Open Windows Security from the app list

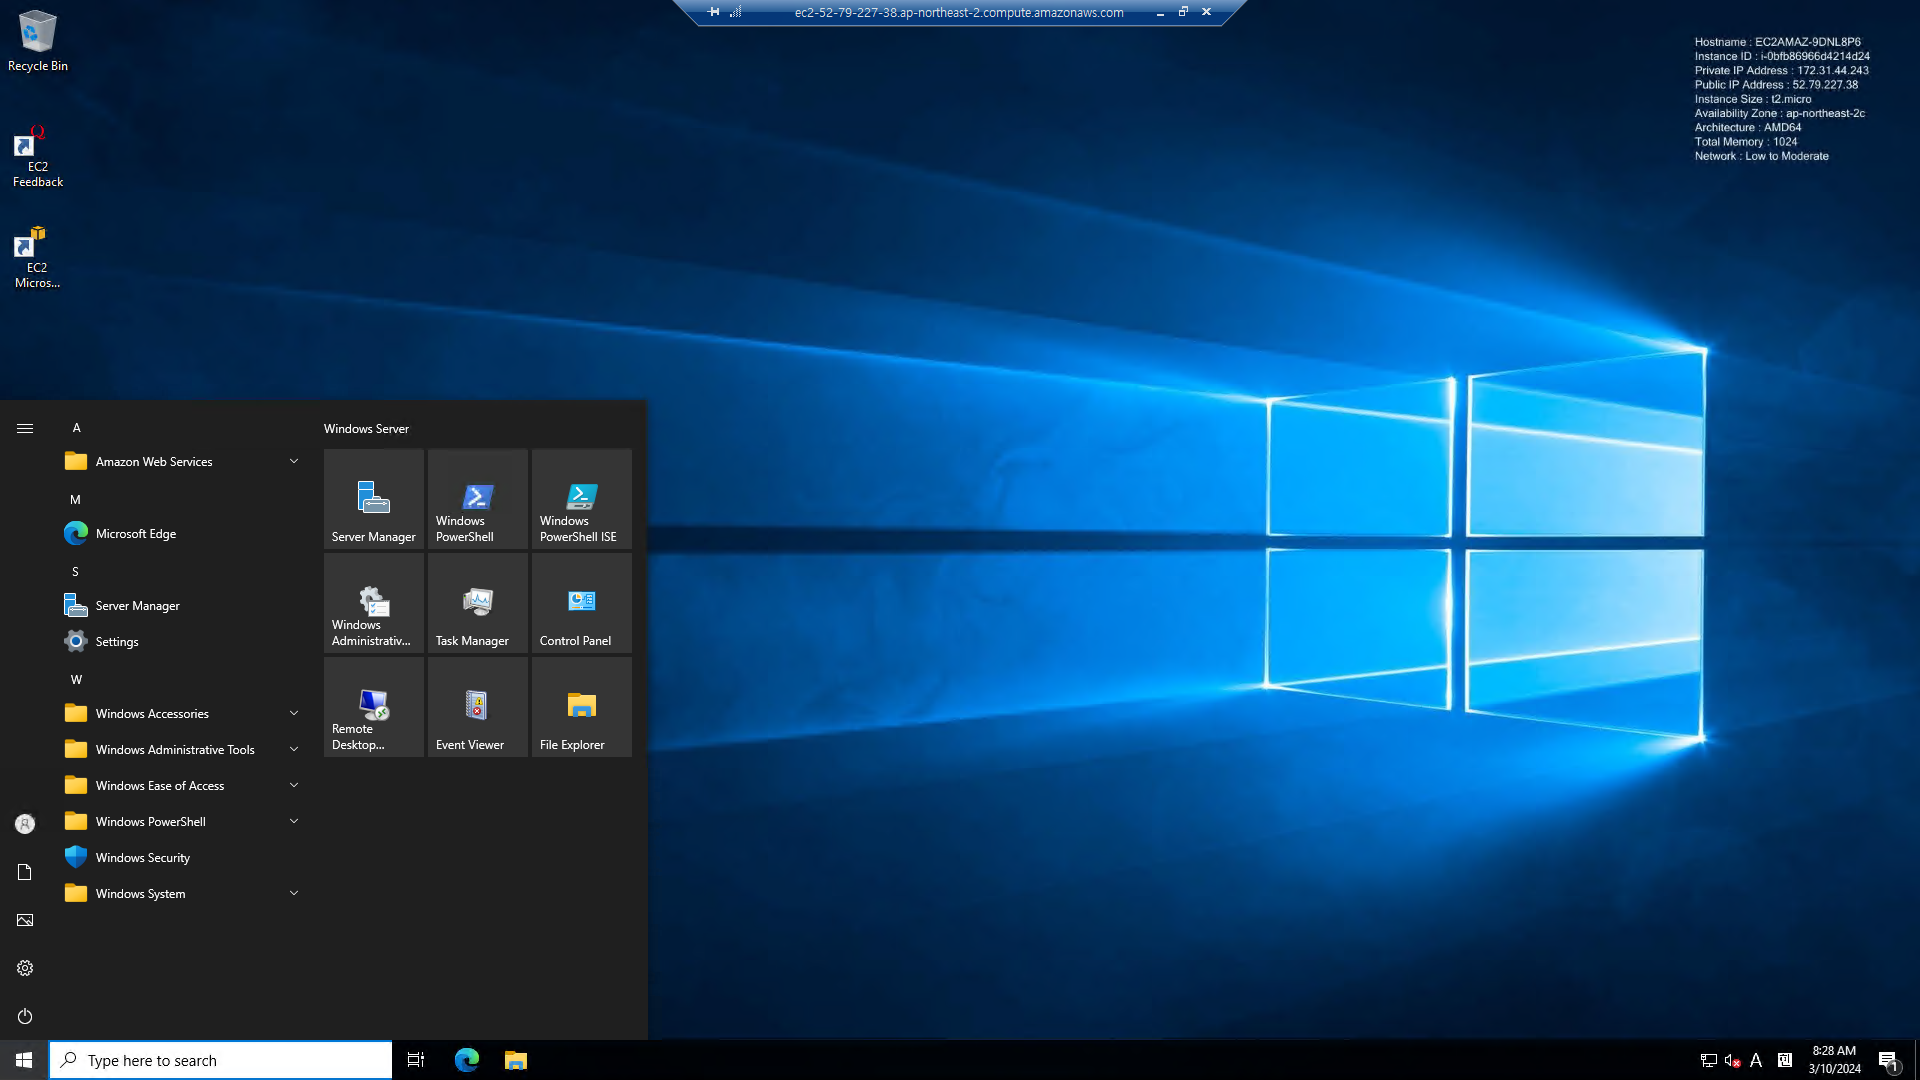(x=182, y=858)
